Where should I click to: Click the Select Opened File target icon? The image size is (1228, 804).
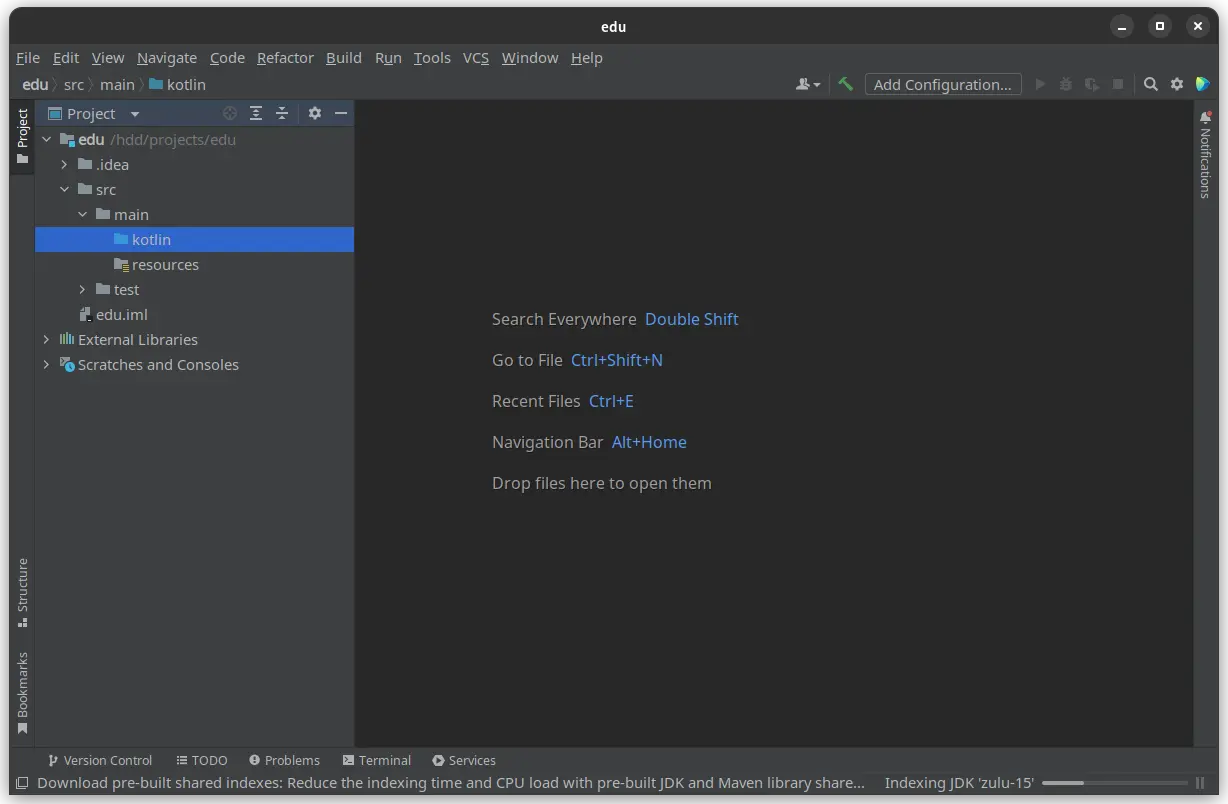[x=230, y=114]
